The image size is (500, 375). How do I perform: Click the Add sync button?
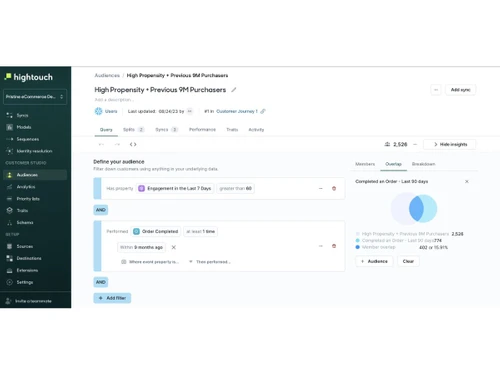[x=461, y=90]
